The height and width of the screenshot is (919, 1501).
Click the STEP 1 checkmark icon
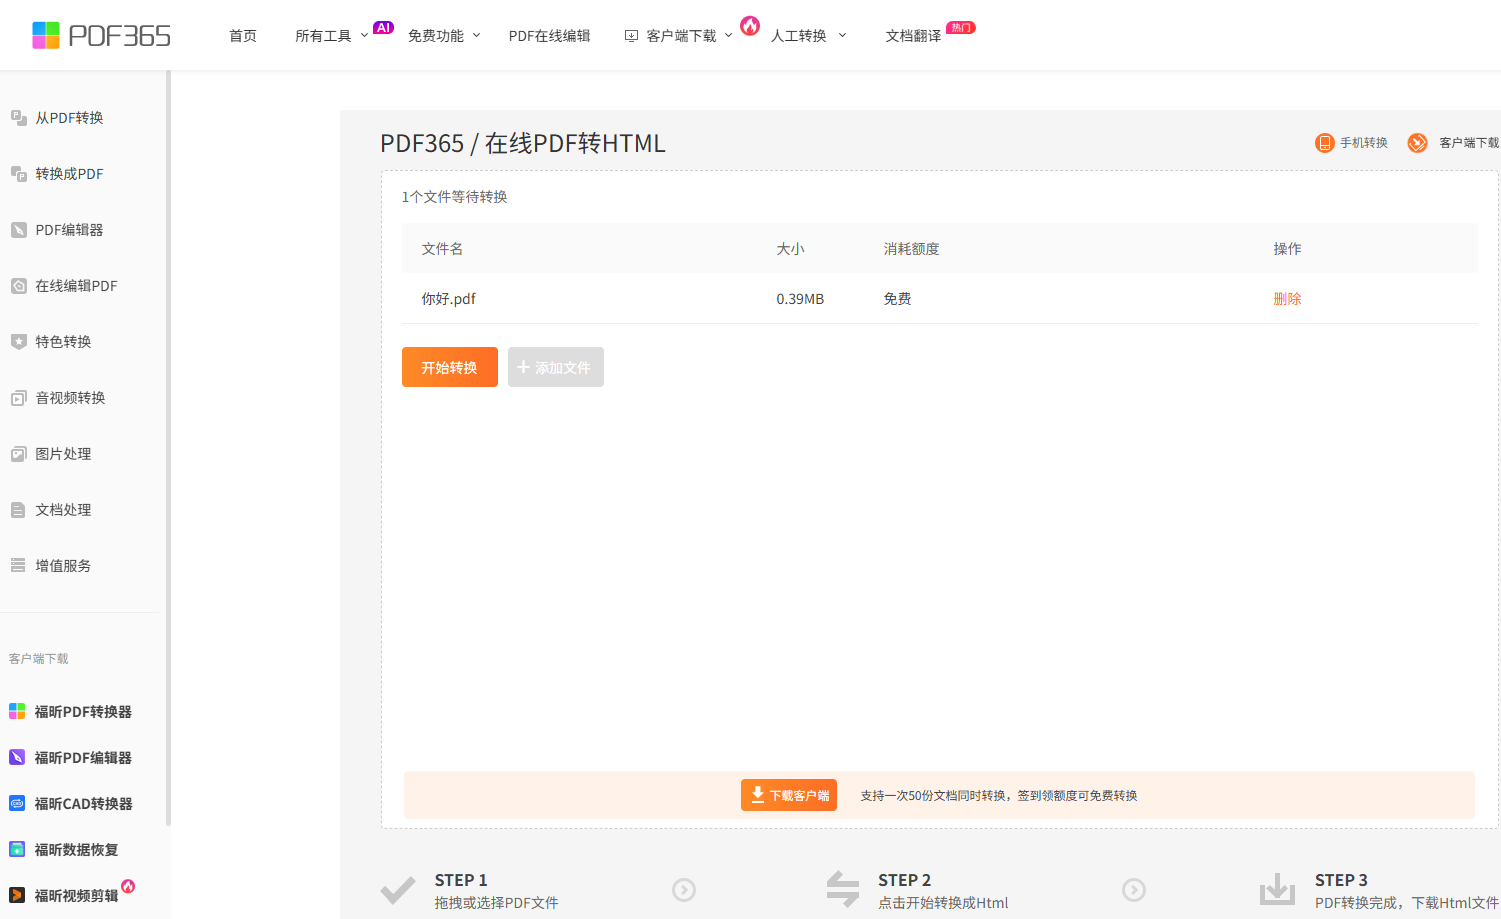(398, 890)
